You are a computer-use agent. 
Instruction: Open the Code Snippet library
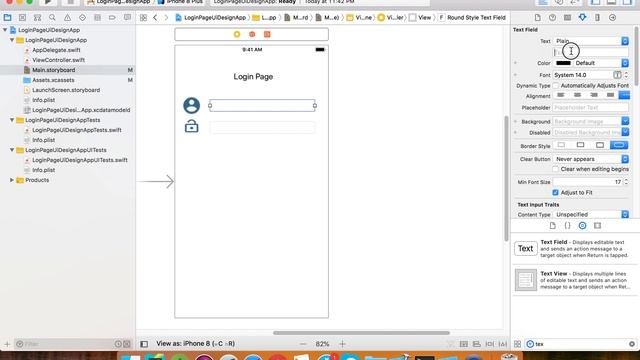pos(567,226)
